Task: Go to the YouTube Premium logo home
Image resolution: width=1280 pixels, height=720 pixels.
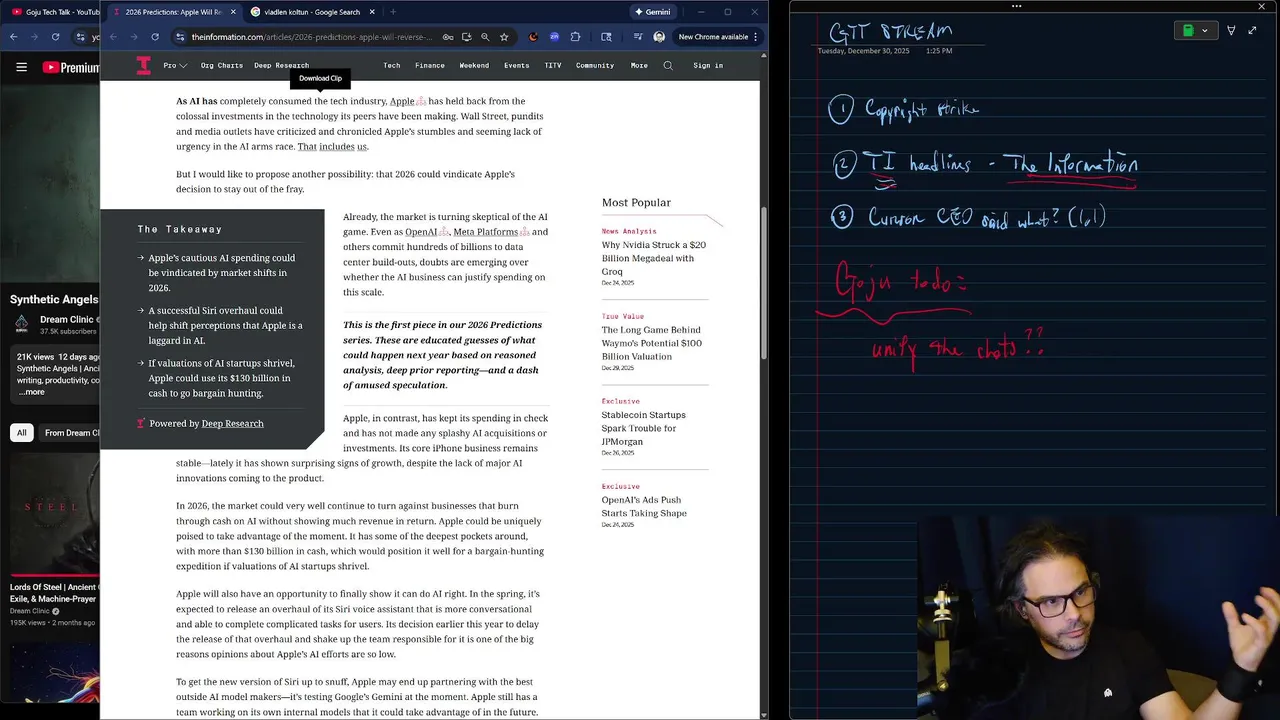Action: 71,67
